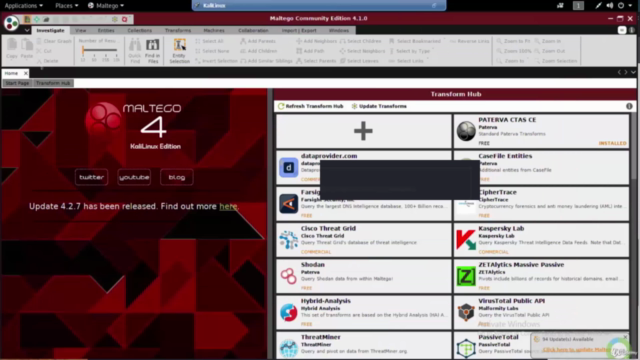This screenshot has height=360, width=640.
Task: Click Update Transforms
Action: [x=379, y=106]
